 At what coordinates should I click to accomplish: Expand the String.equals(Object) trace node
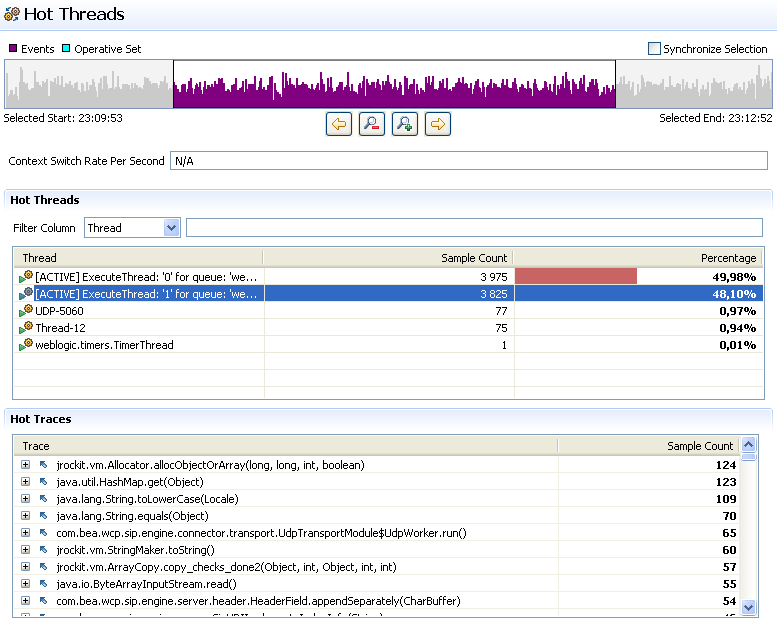coord(26,516)
